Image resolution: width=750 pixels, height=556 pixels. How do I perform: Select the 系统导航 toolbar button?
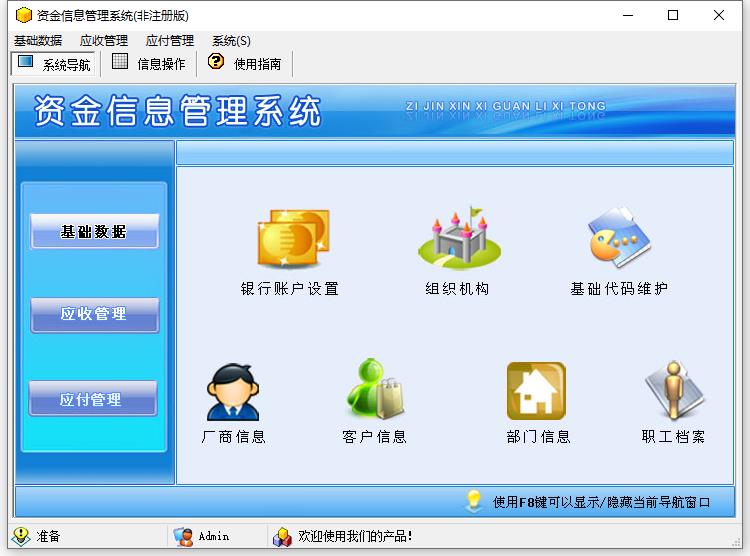pyautogui.click(x=54, y=63)
